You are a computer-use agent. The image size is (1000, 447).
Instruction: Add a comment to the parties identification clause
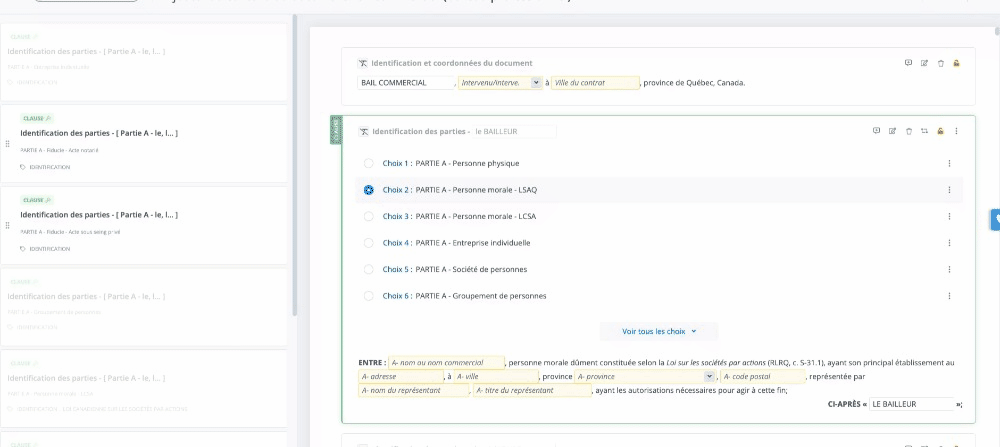[876, 131]
